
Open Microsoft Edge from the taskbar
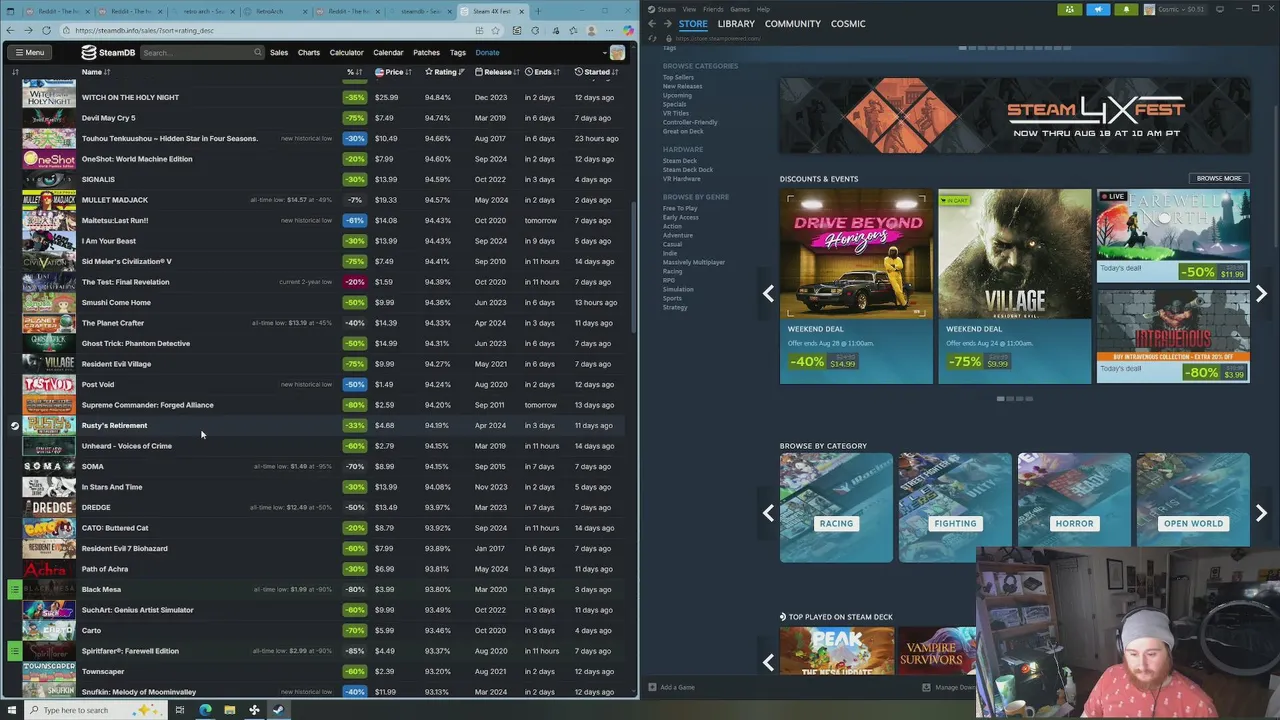pyautogui.click(x=205, y=710)
